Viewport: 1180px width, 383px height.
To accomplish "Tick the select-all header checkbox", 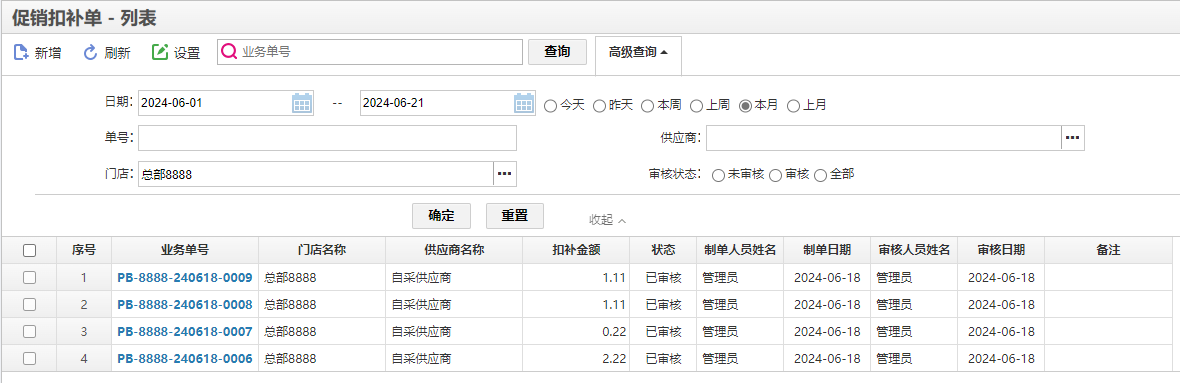I will click(x=29, y=251).
